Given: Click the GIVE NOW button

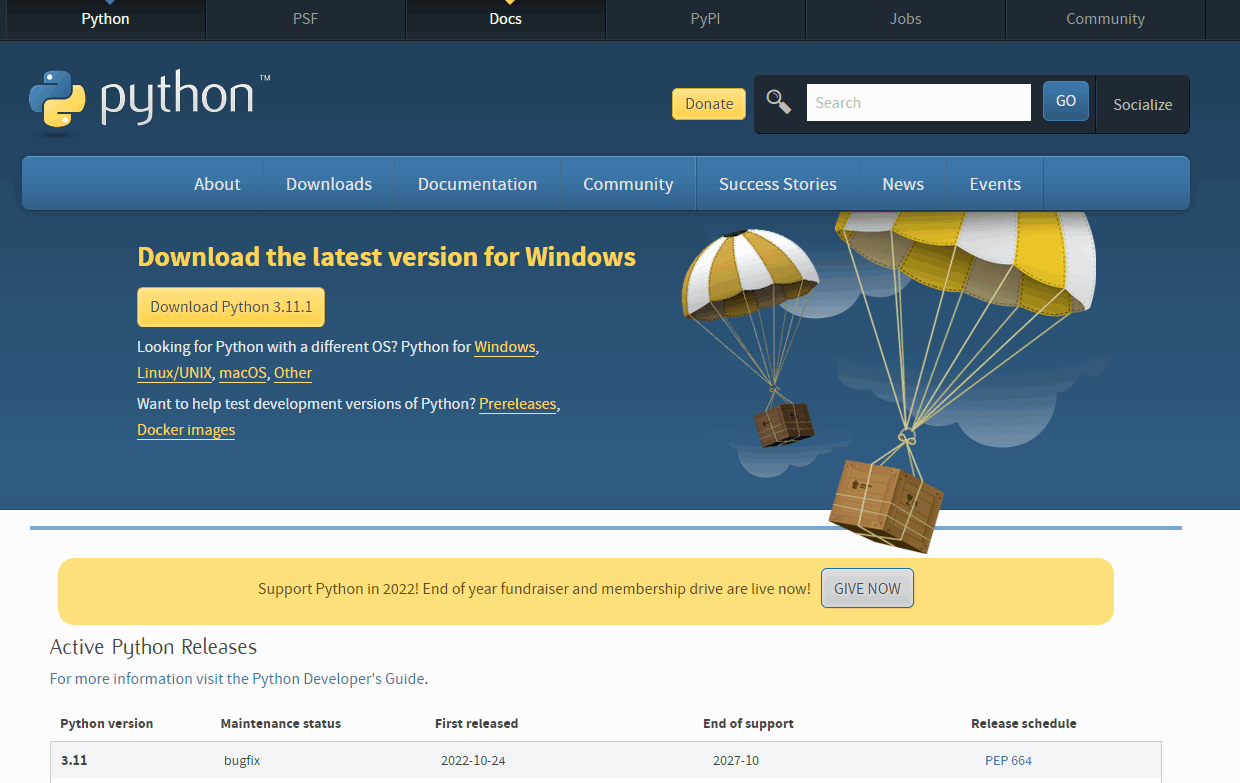Looking at the screenshot, I should (x=867, y=589).
